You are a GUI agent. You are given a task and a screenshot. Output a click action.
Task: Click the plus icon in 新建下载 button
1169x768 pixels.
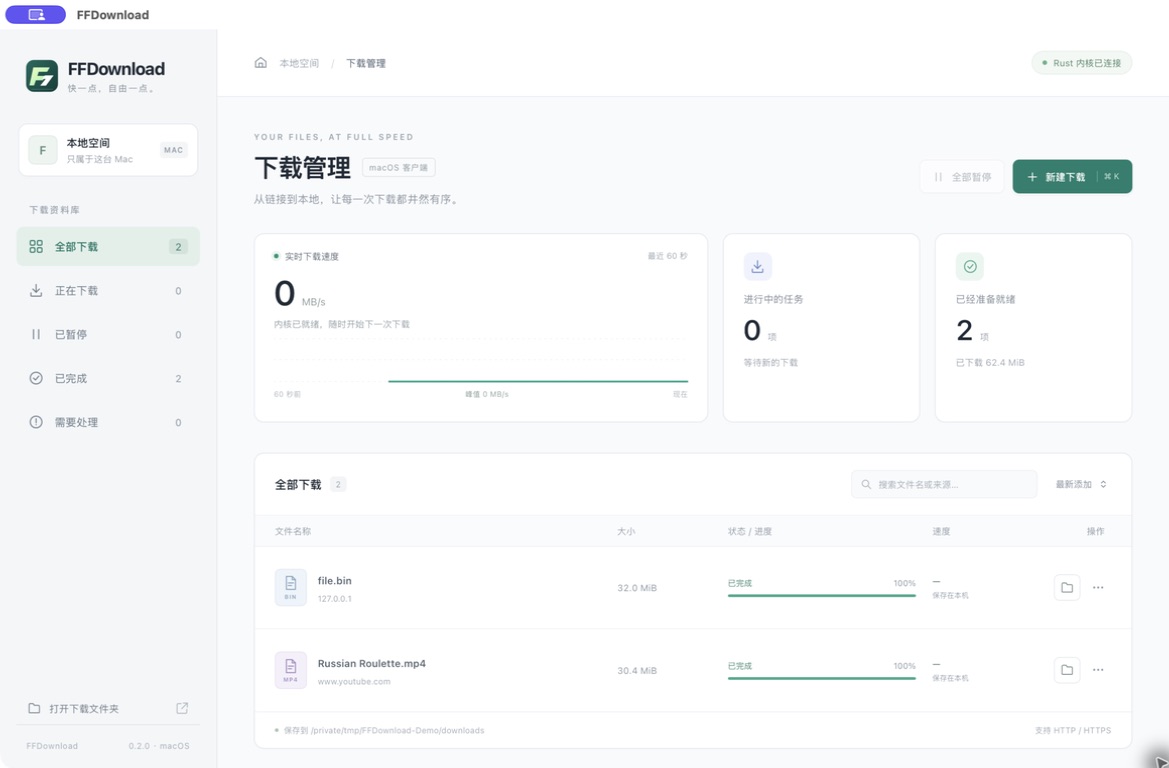pyautogui.click(x=1033, y=177)
